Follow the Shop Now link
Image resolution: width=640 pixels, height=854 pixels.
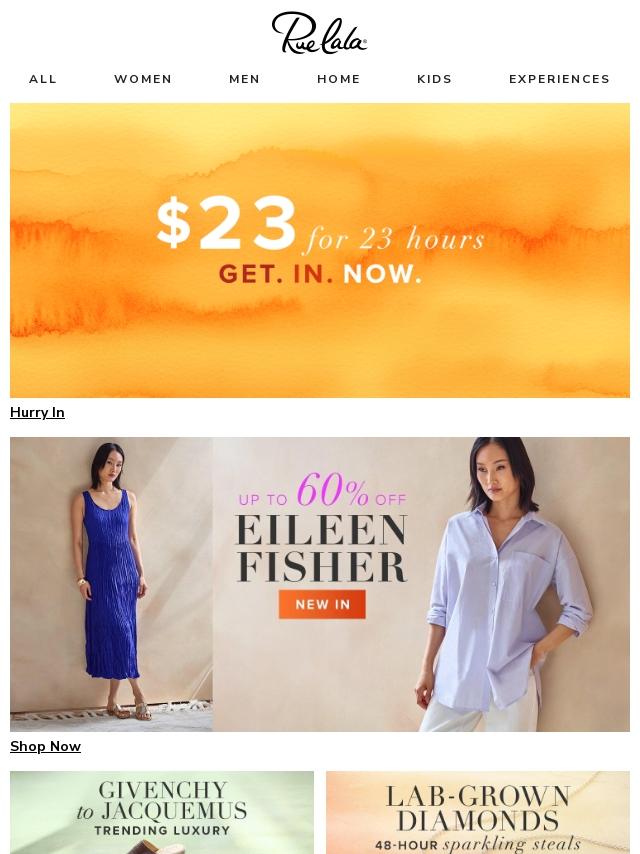click(x=46, y=746)
